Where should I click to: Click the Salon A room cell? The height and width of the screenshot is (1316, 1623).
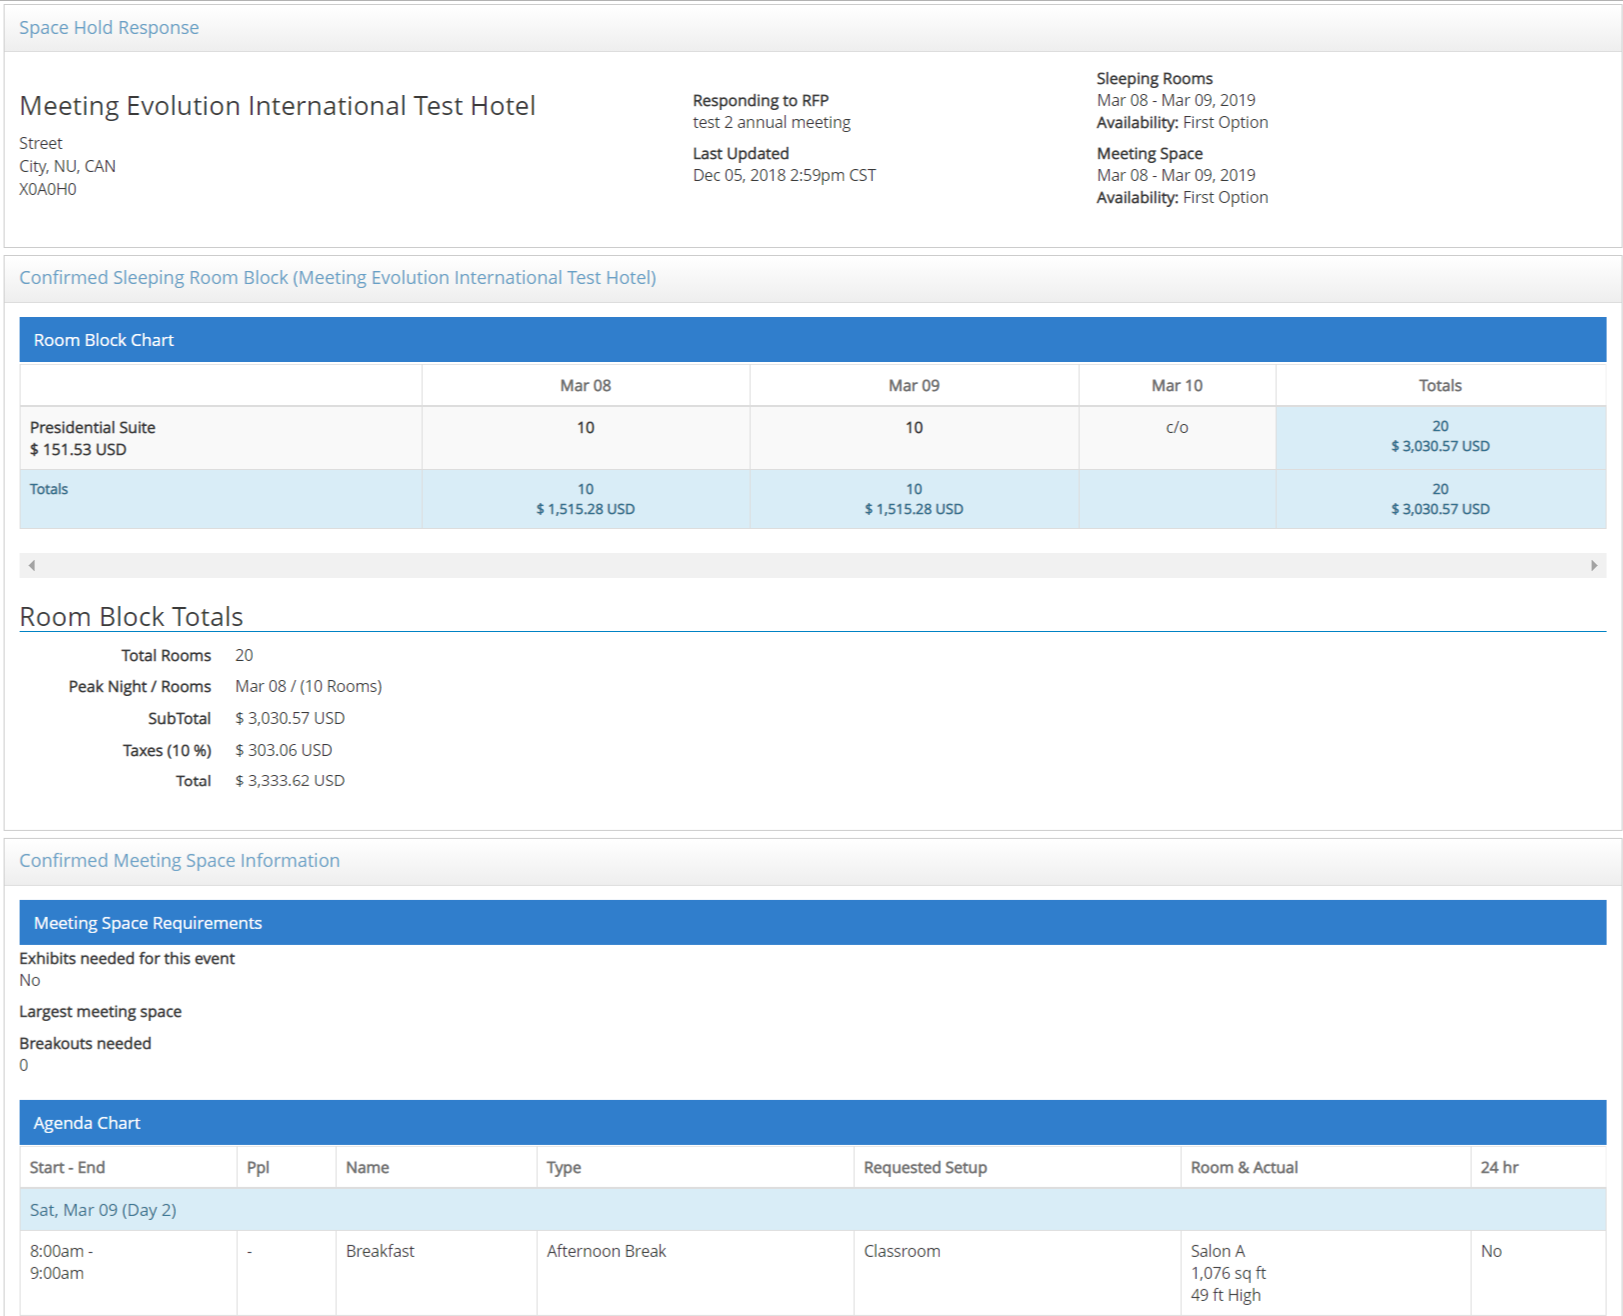pyautogui.click(x=1218, y=1252)
